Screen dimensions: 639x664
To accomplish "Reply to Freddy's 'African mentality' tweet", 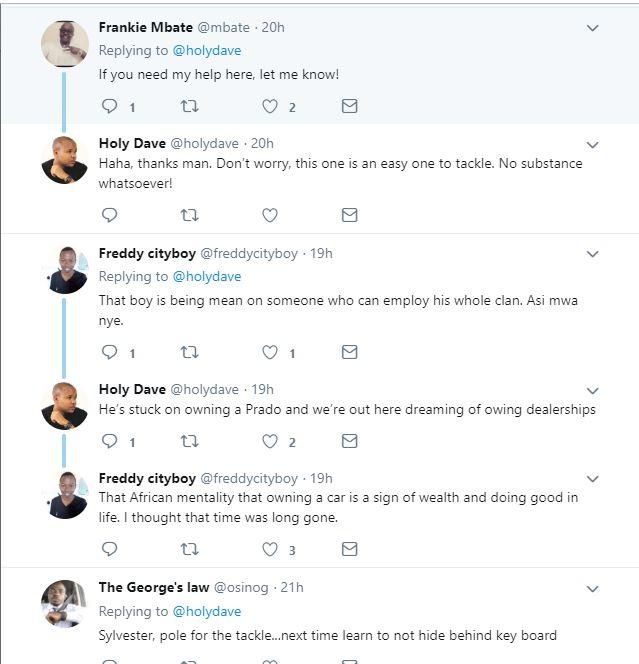I will 110,549.
